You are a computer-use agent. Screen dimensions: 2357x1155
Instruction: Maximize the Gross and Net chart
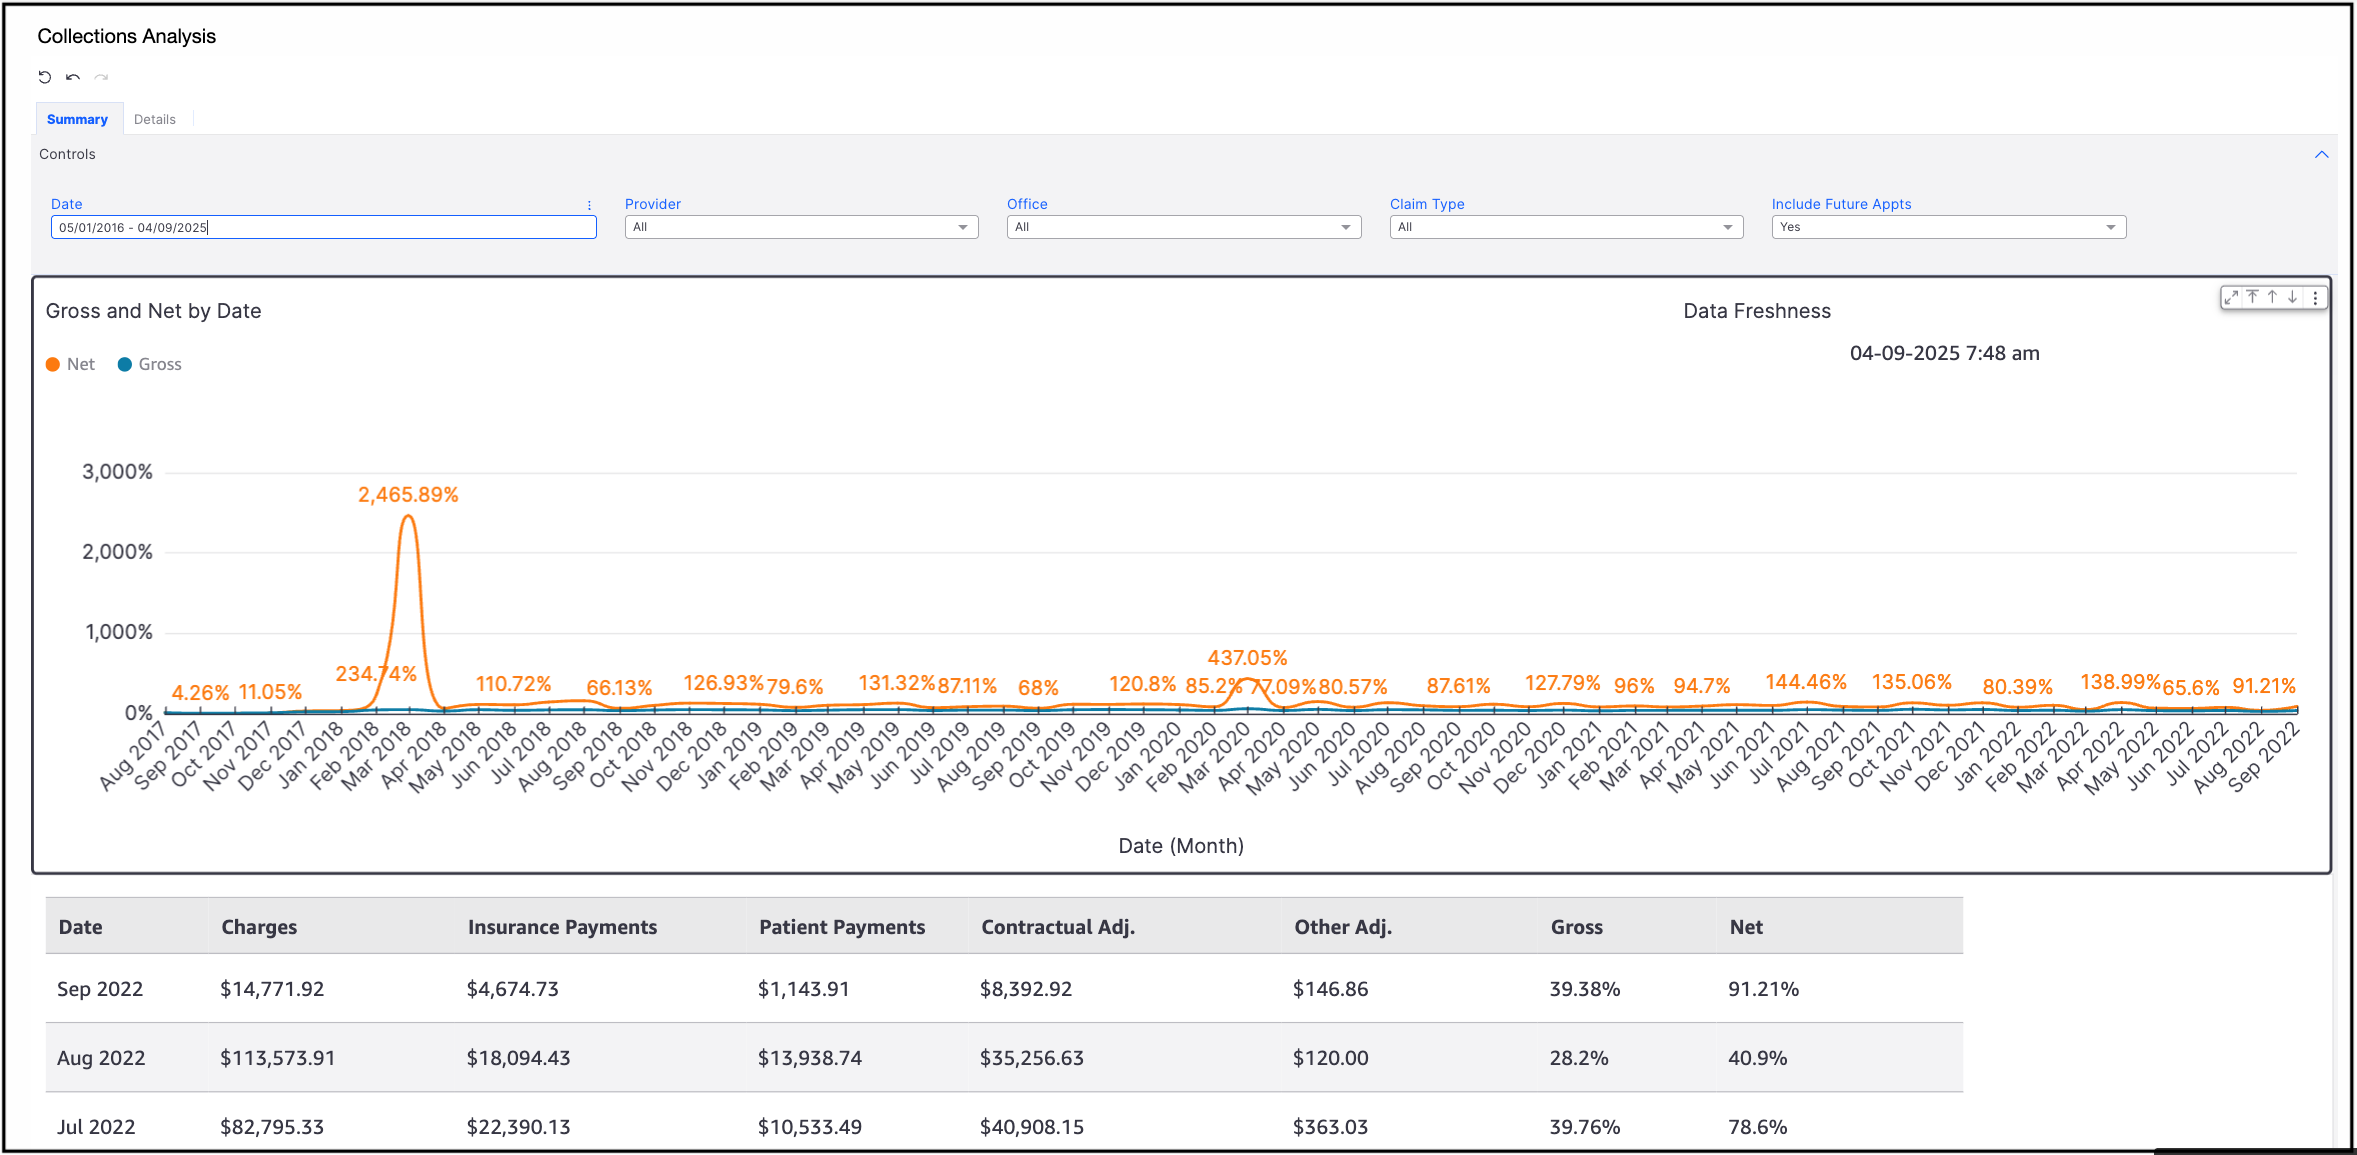pyautogui.click(x=2231, y=297)
